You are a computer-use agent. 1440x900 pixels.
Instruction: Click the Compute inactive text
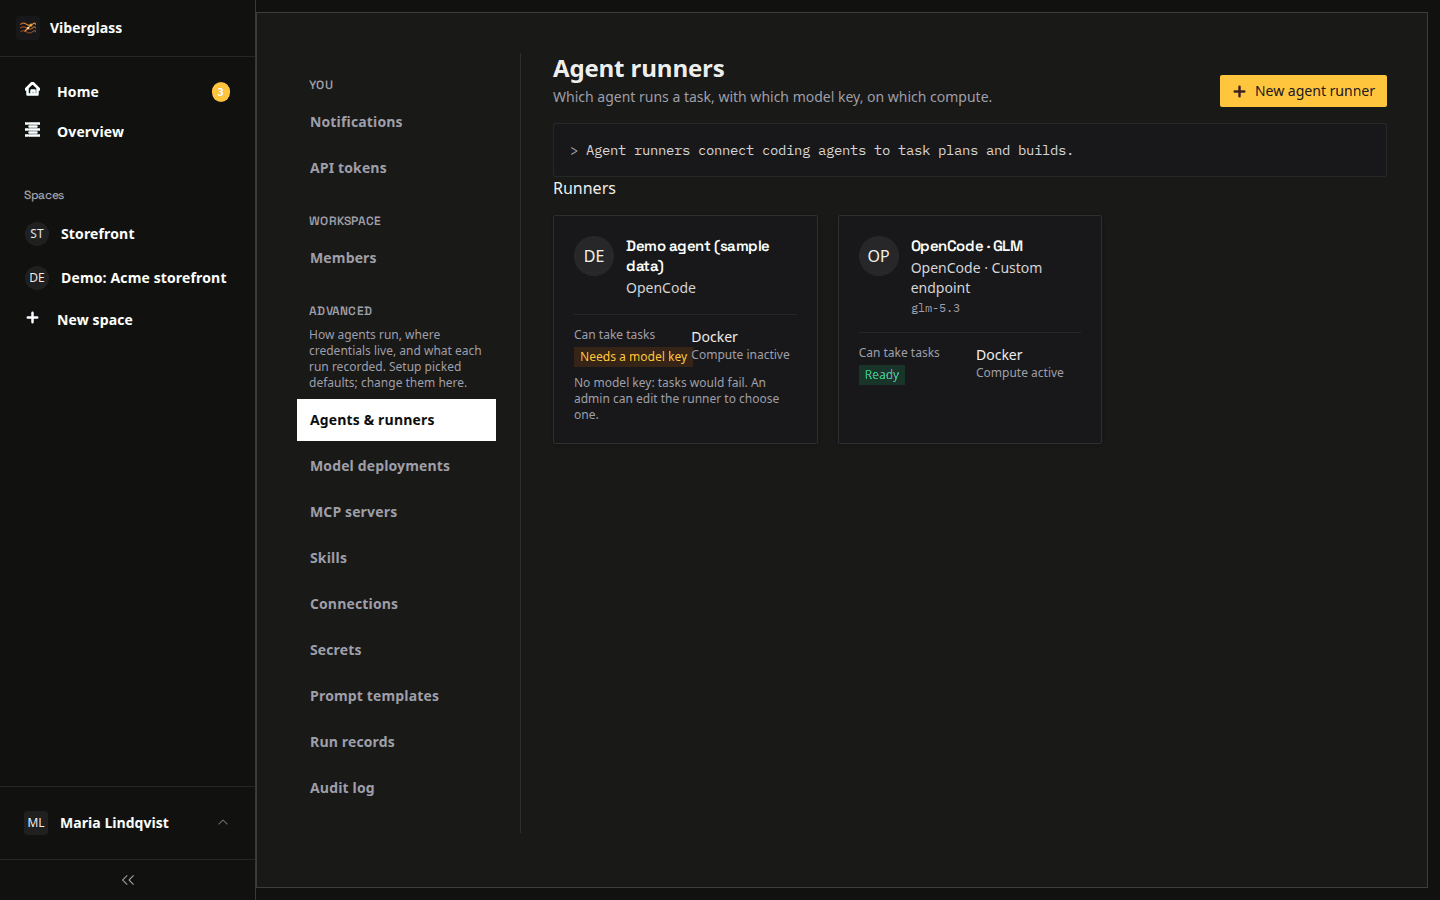point(740,355)
